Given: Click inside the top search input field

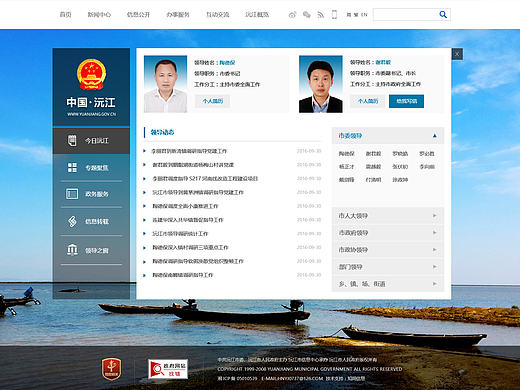Looking at the screenshot, I should coord(406,14).
